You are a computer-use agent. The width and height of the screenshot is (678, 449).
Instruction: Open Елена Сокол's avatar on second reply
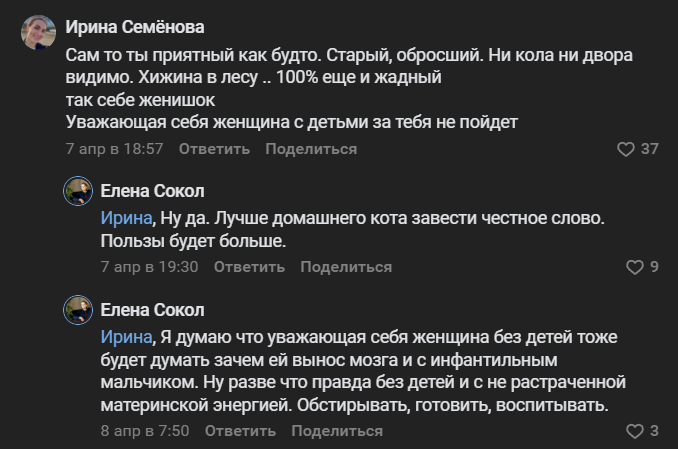(78, 310)
